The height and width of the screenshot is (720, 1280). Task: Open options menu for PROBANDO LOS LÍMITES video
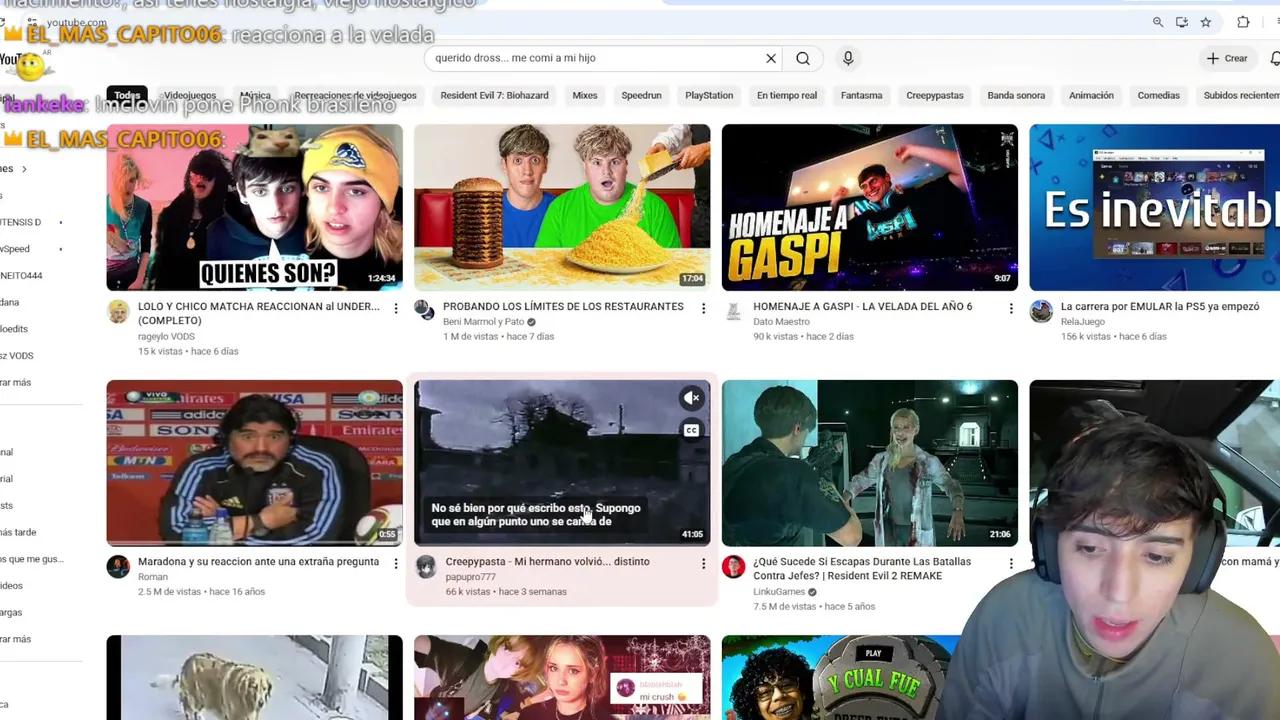pyautogui.click(x=703, y=308)
